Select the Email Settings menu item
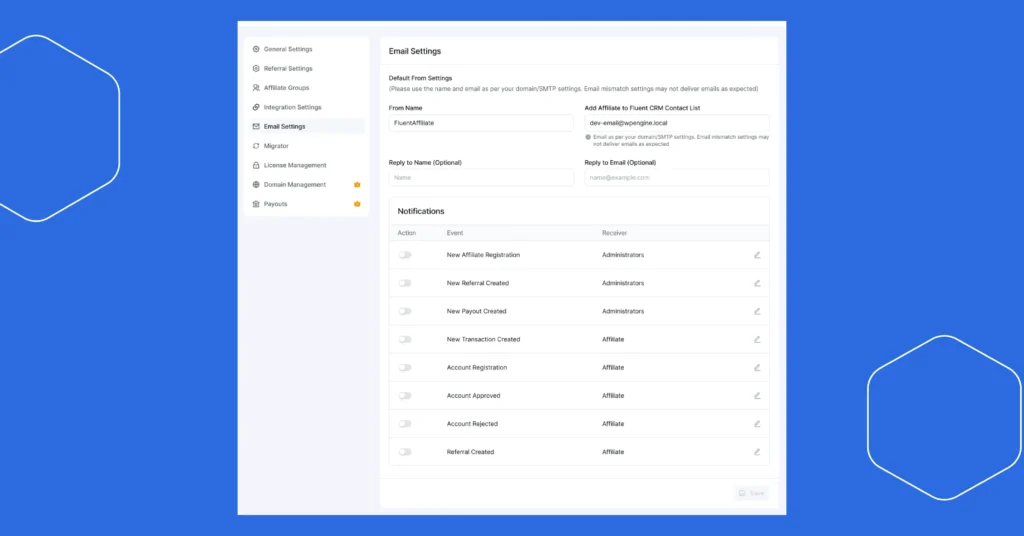The width and height of the screenshot is (1024, 536). coord(306,127)
